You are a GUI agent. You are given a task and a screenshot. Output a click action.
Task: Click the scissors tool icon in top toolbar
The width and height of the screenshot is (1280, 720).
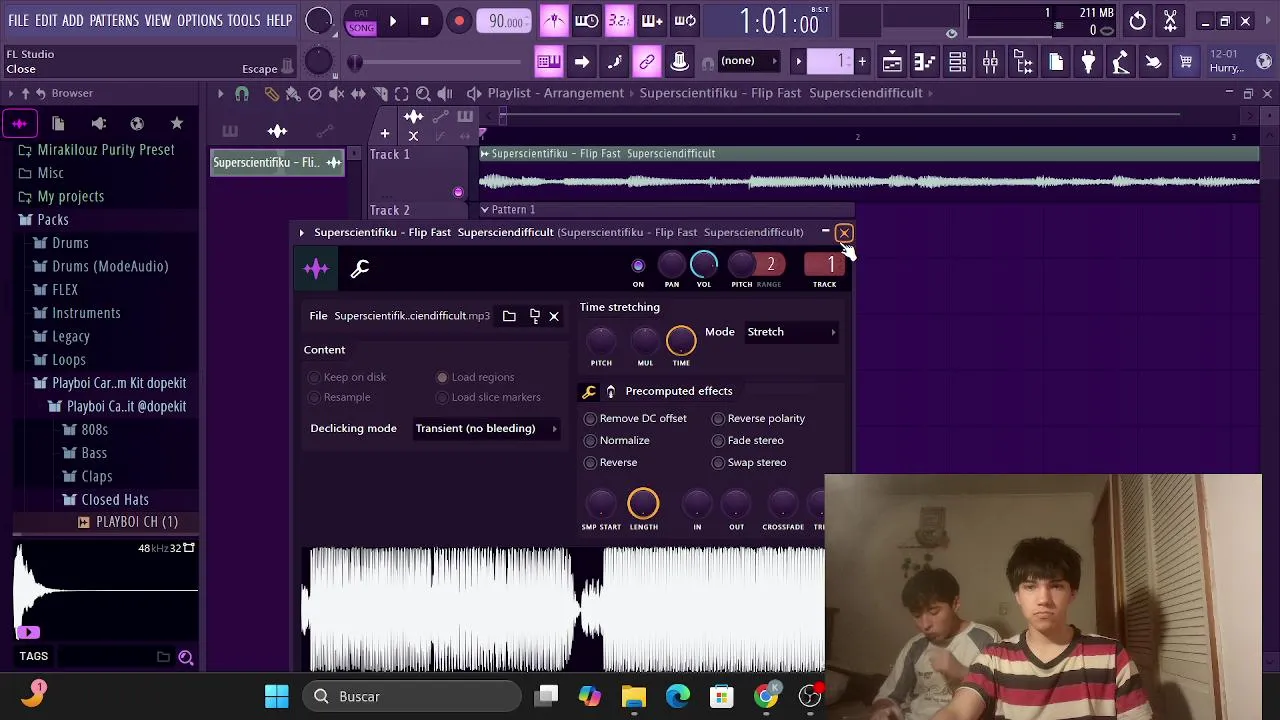[x=1170, y=21]
